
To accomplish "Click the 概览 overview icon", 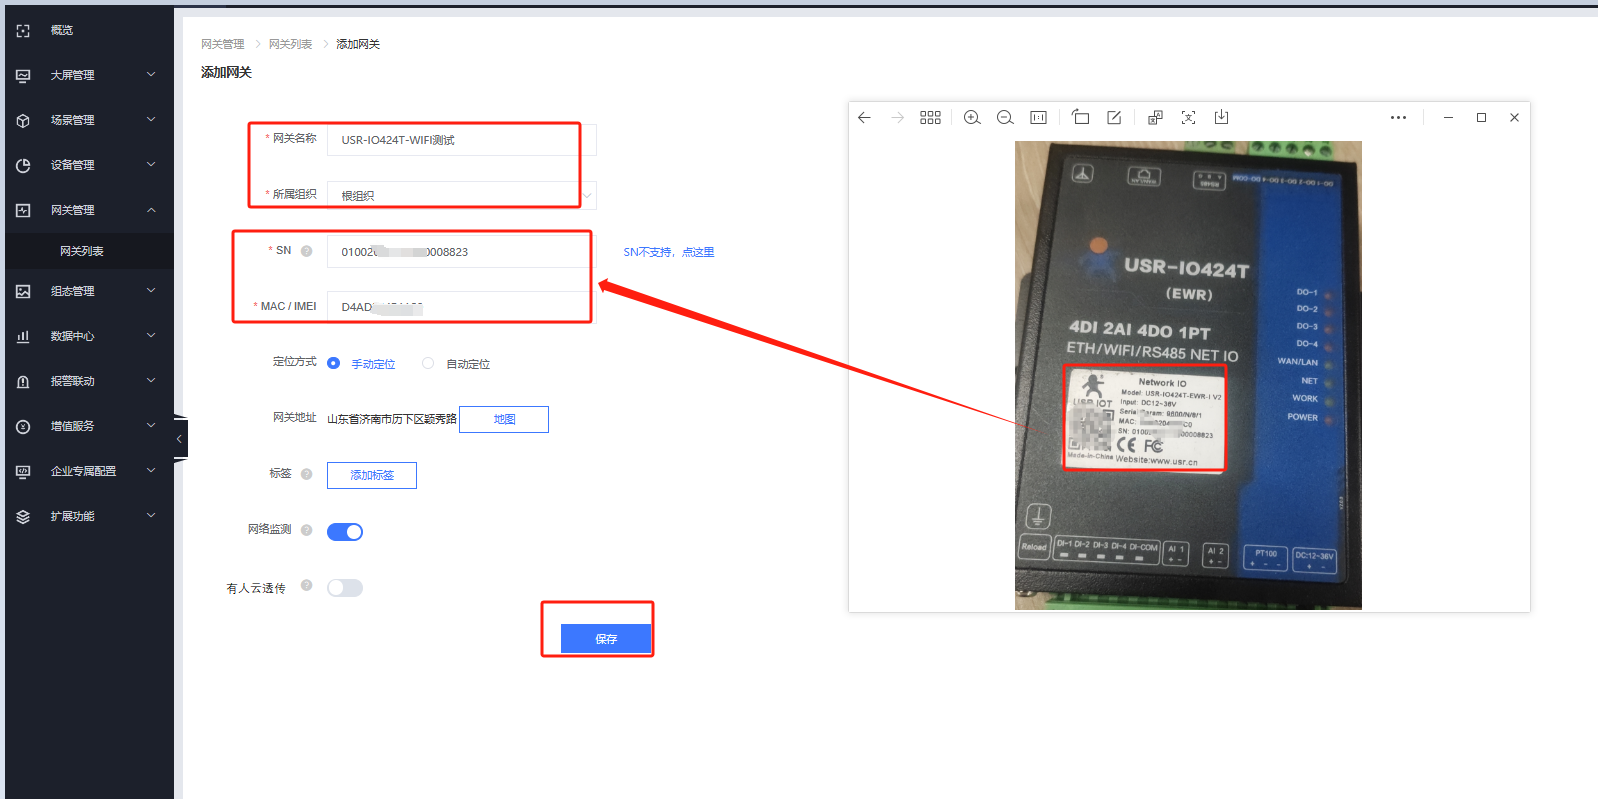I will tap(23, 31).
